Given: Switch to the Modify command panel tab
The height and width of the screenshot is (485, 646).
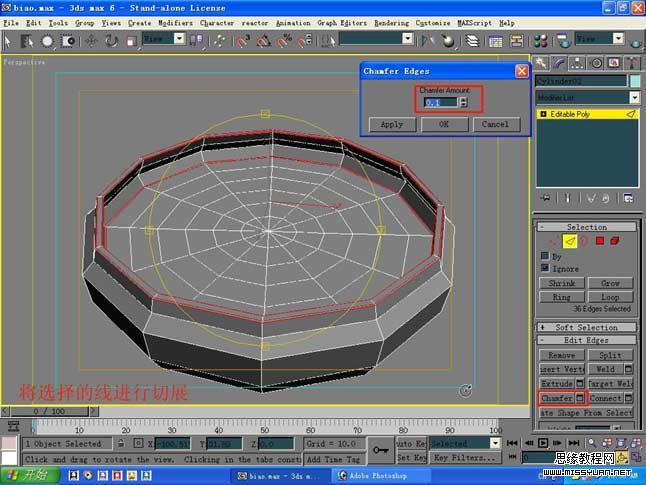Looking at the screenshot, I should pyautogui.click(x=559, y=63).
